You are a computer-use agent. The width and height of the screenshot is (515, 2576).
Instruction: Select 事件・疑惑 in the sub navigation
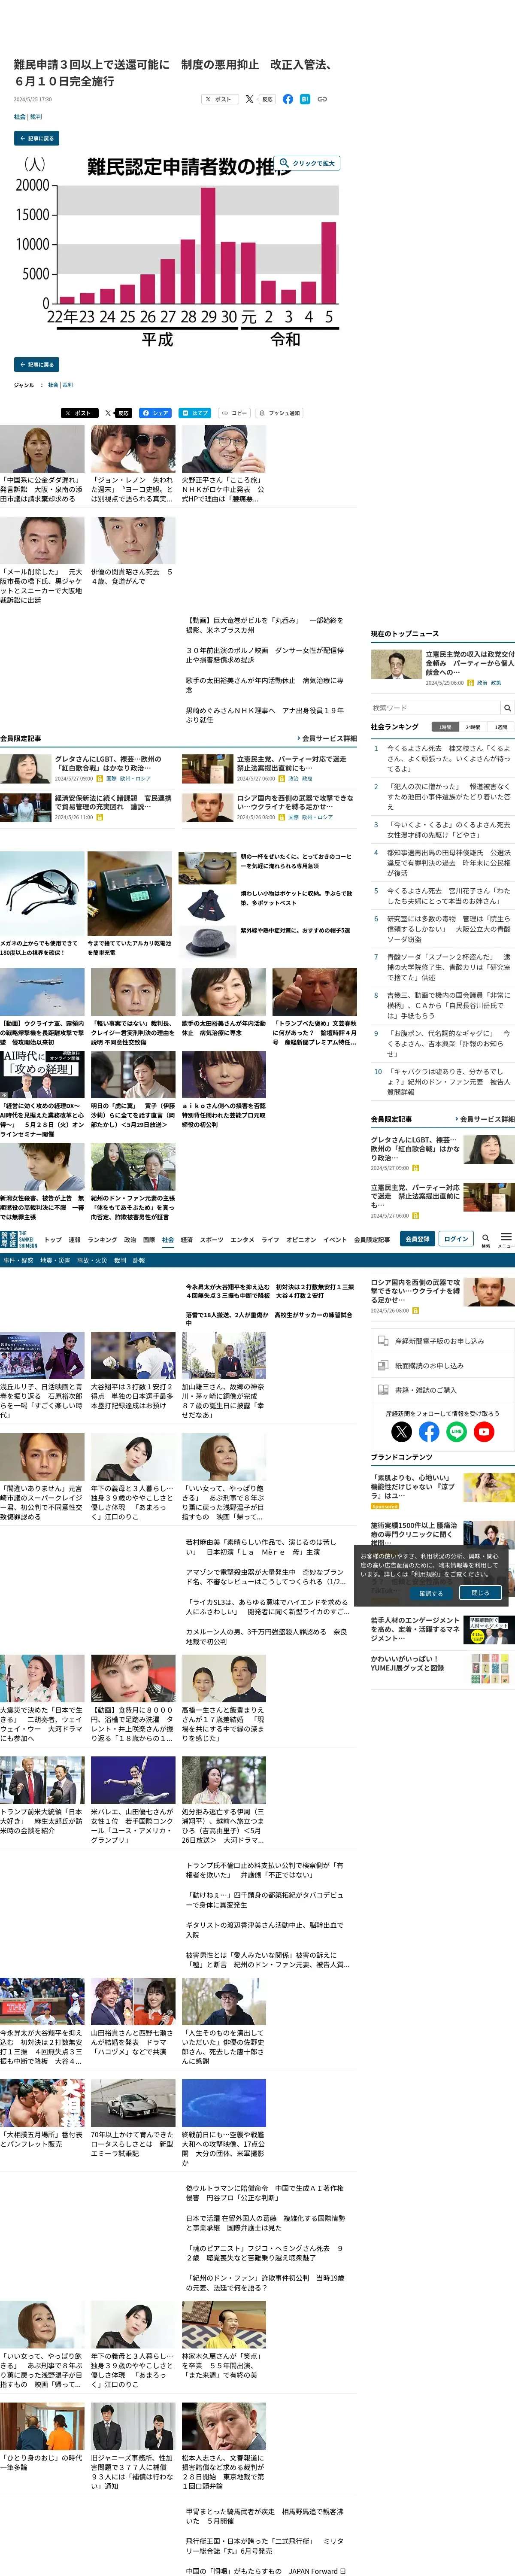click(19, 1261)
